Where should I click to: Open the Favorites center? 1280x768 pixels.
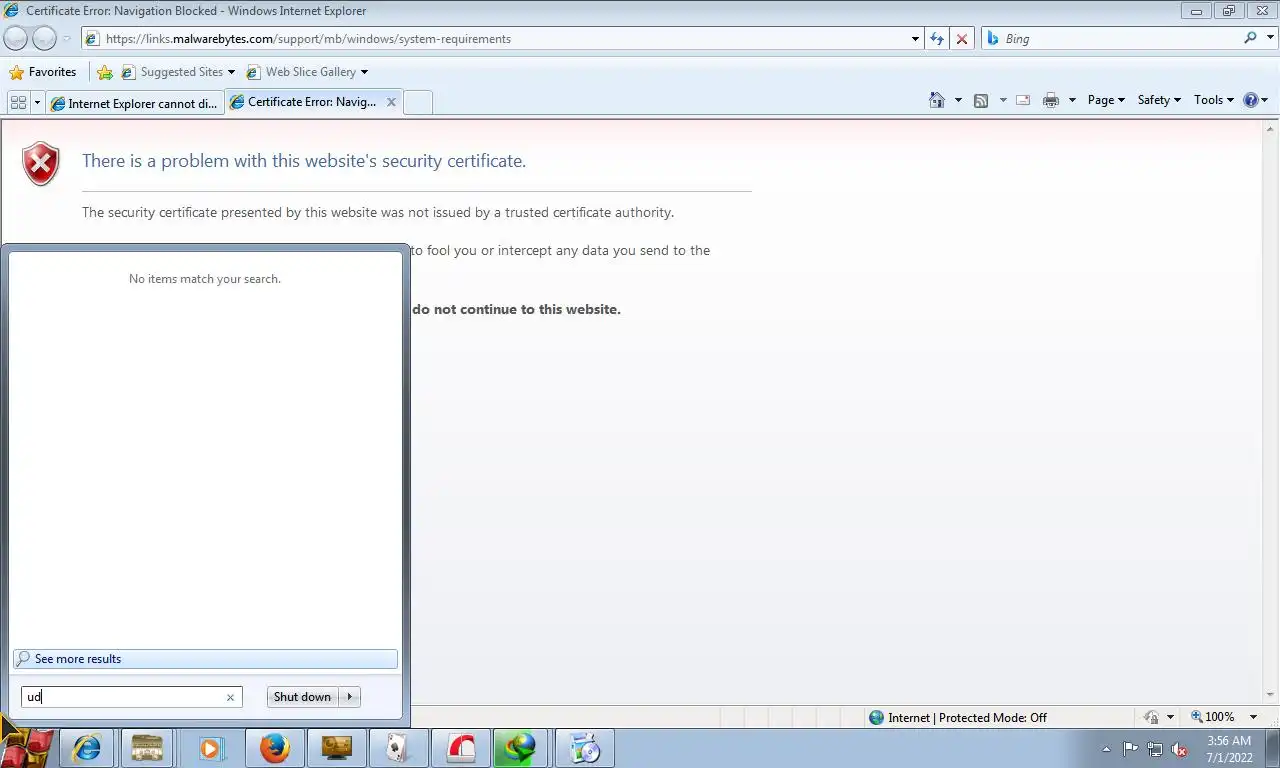(43, 72)
